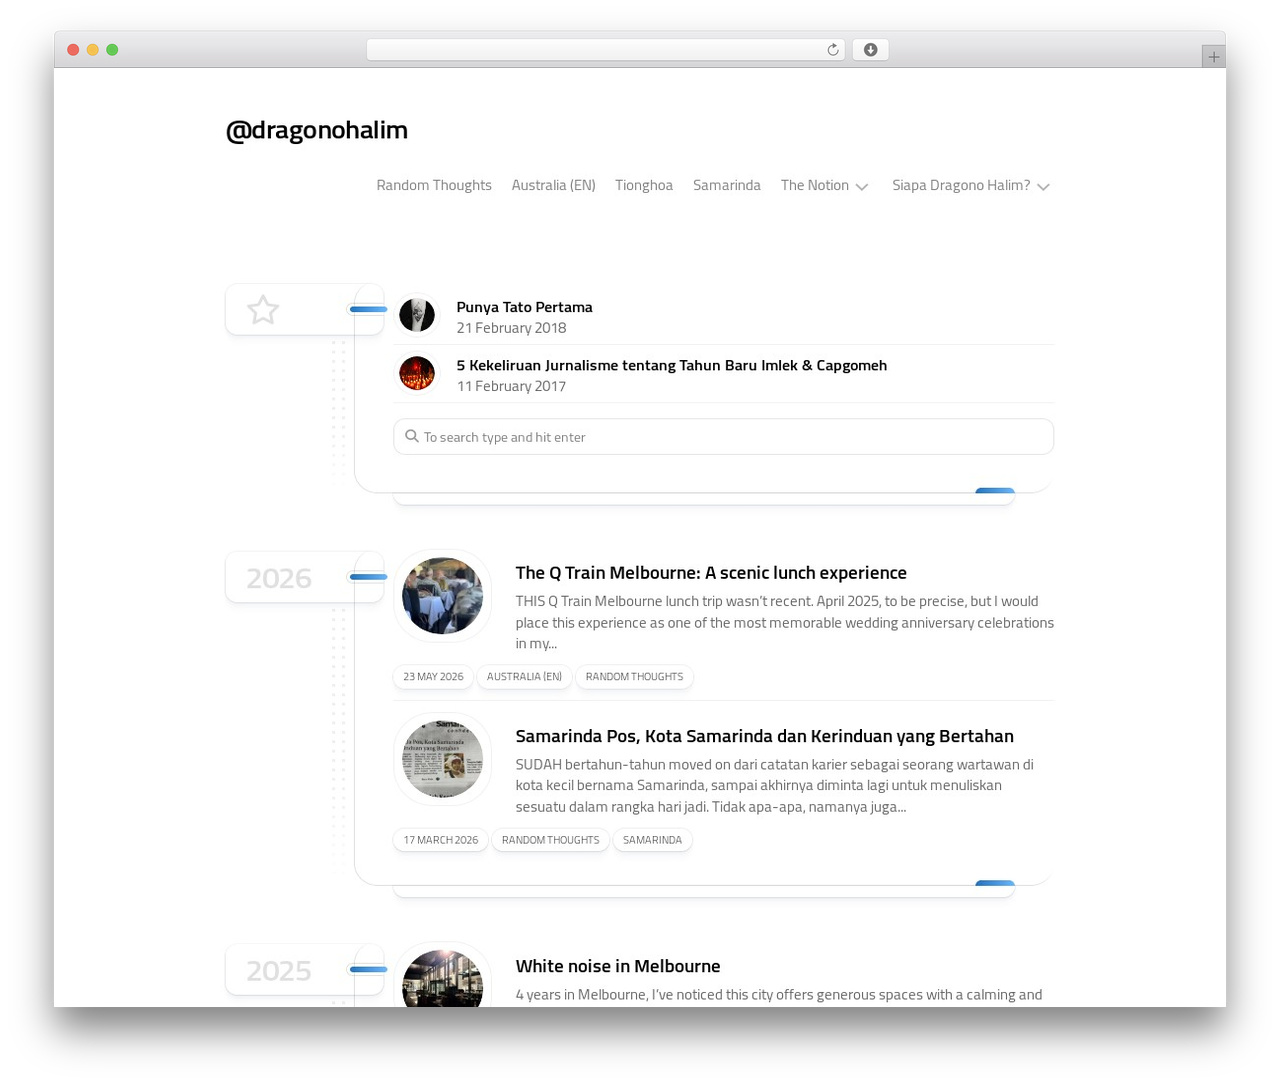This screenshot has width=1280, height=1084.
Task: Click the SAMARINDA tag
Action: point(652,840)
